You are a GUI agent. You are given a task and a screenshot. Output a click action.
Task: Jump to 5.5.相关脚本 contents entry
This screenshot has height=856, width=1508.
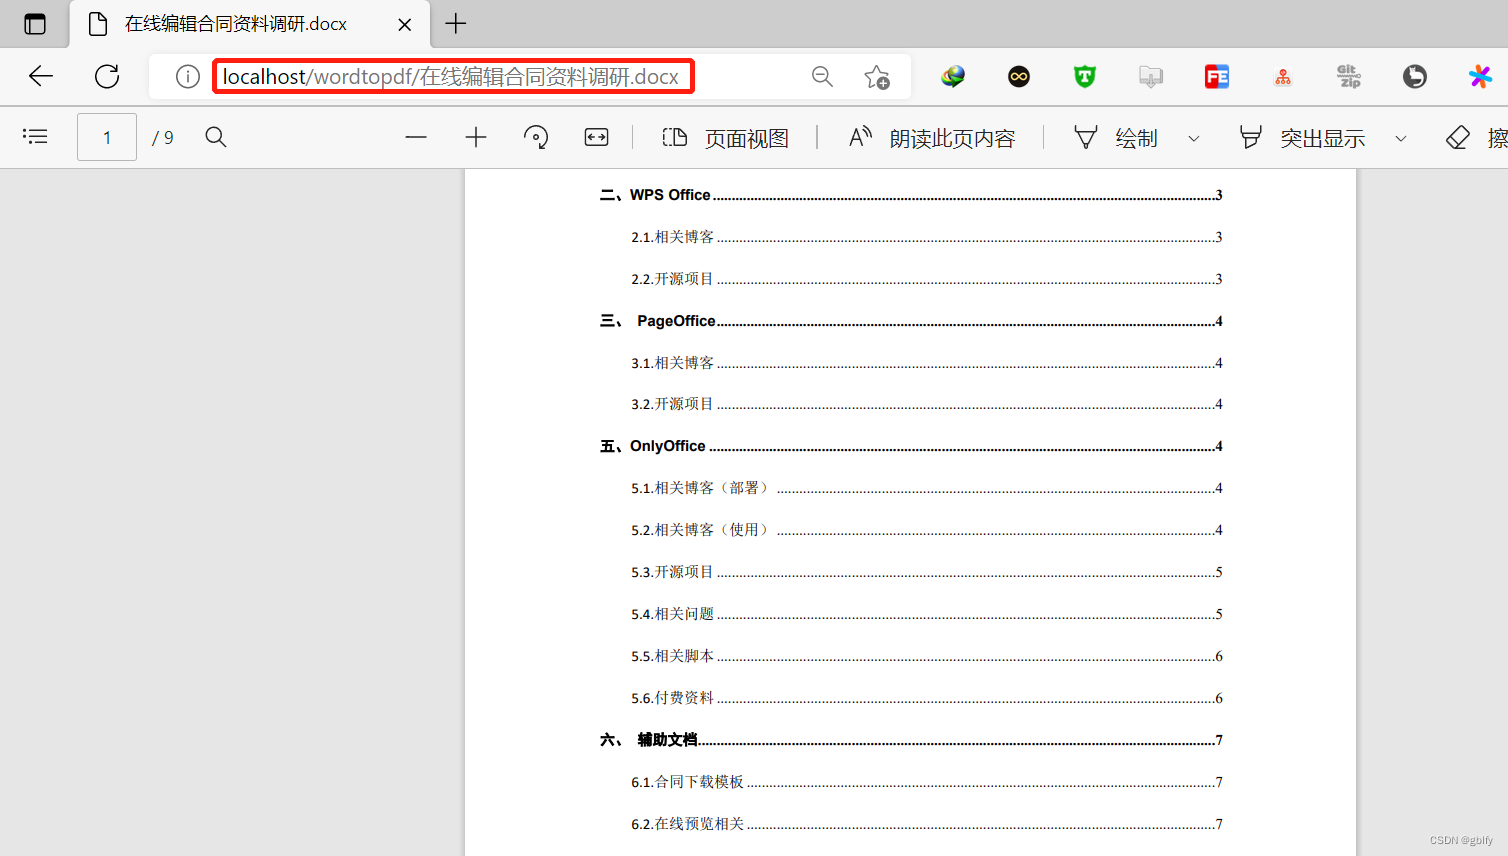(x=927, y=656)
